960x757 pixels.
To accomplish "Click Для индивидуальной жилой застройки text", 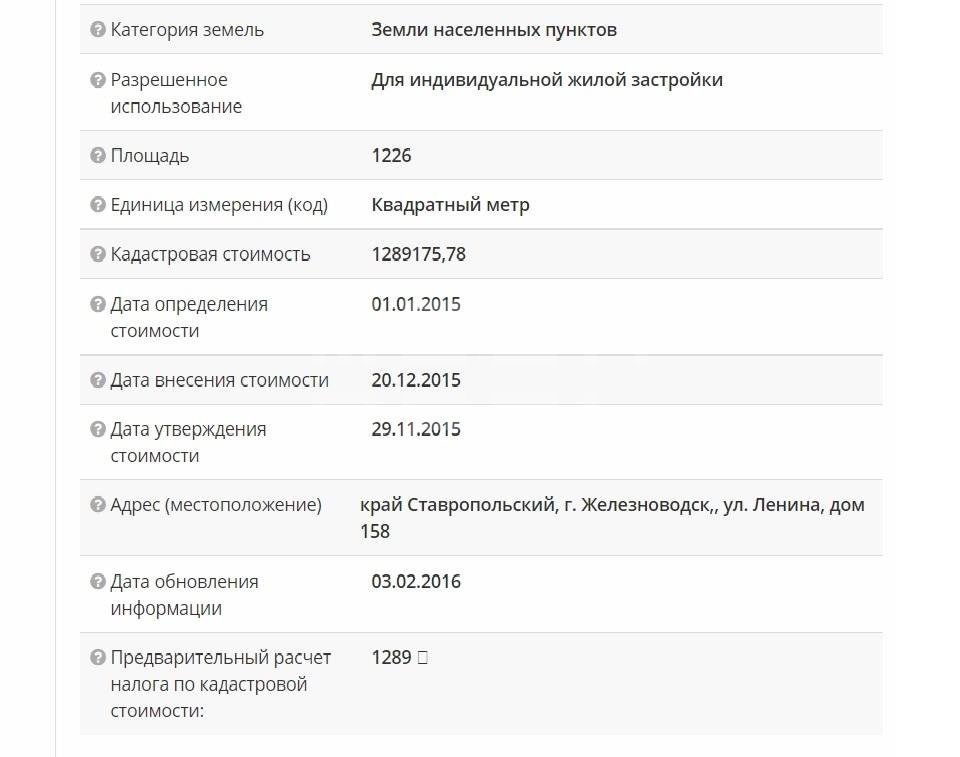I will 546,80.
